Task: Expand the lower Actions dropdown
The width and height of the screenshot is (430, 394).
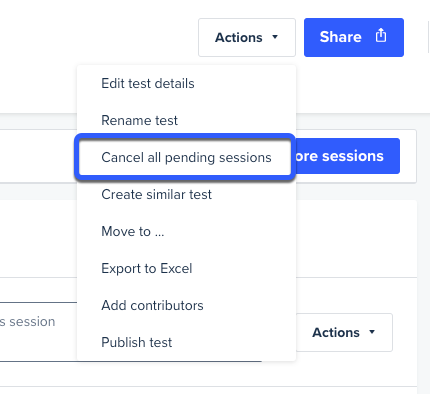Action: click(x=344, y=332)
